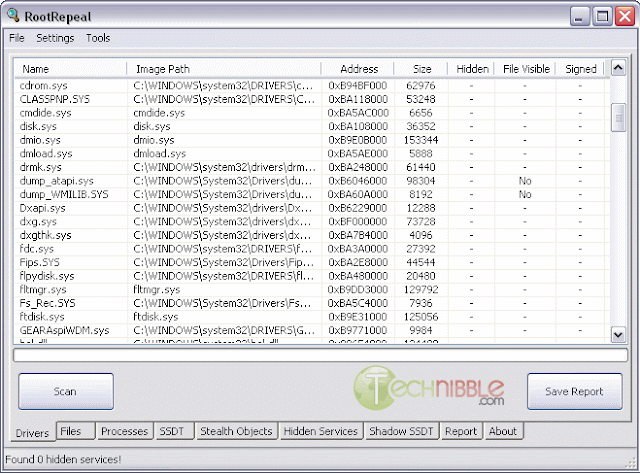The width and height of the screenshot is (640, 474).
Task: Select the fdc.sys driver row
Action: point(312,249)
